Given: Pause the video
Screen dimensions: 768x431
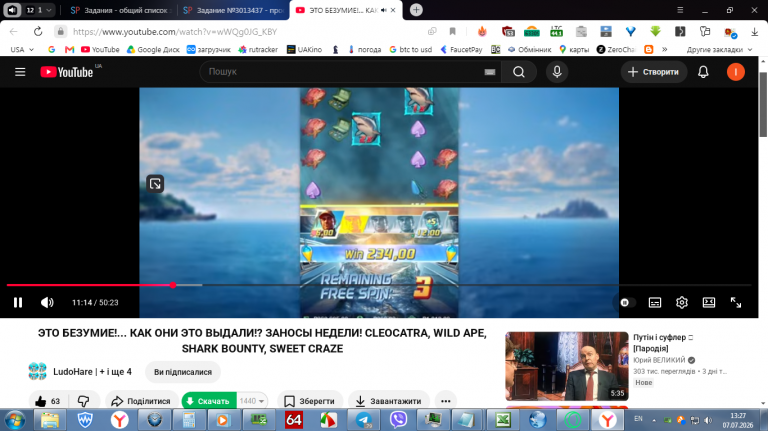Looking at the screenshot, I should [x=18, y=302].
